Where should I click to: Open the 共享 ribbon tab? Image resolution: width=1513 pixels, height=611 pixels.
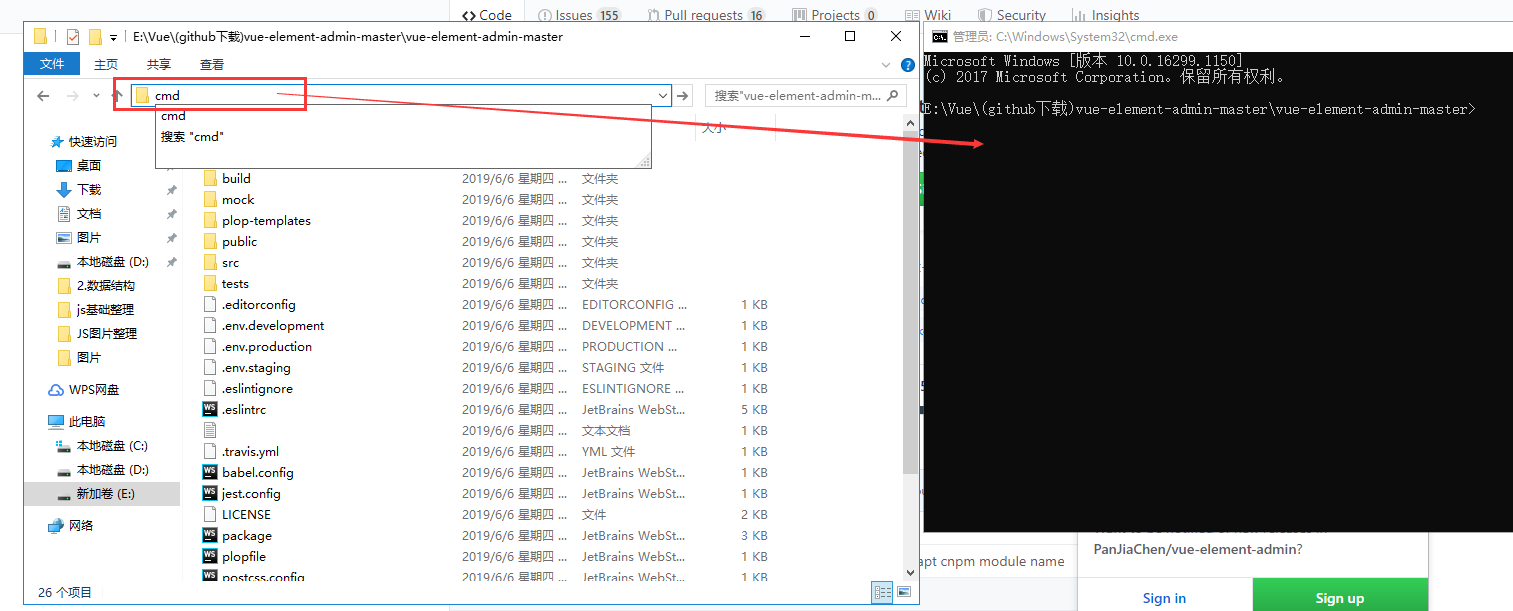[159, 65]
